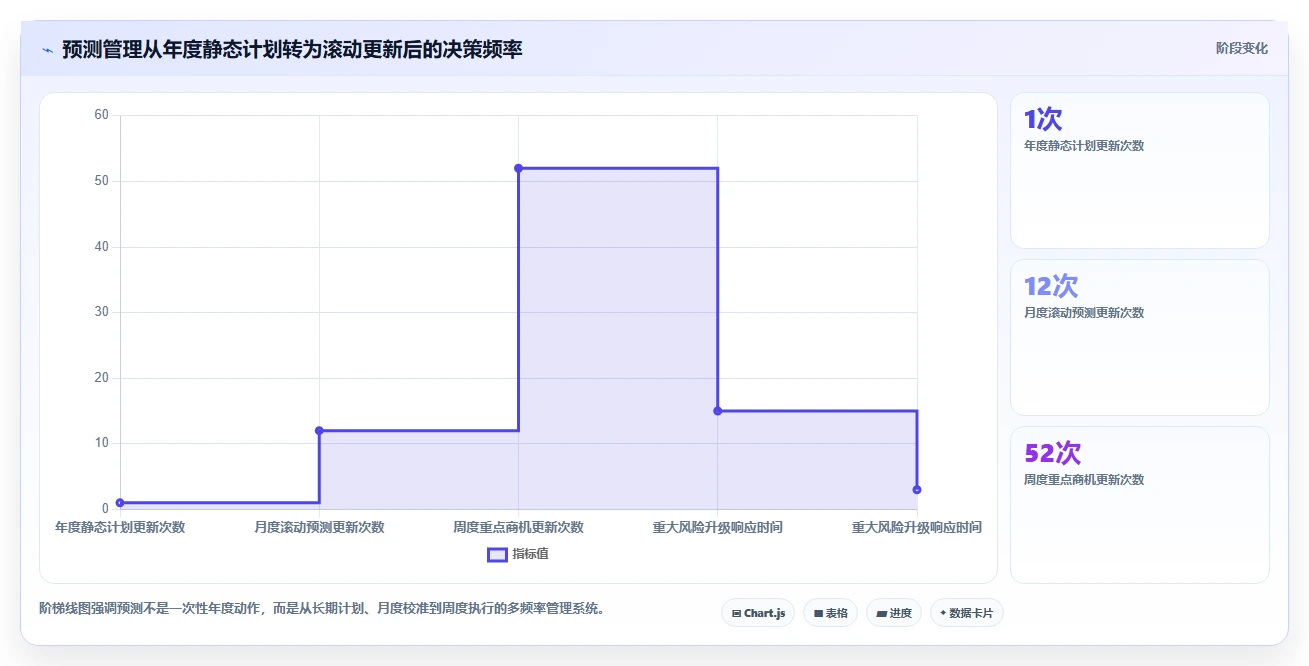This screenshot has height=666, width=1309.
Task: Click the 12次 value text
Action: coord(1051,287)
